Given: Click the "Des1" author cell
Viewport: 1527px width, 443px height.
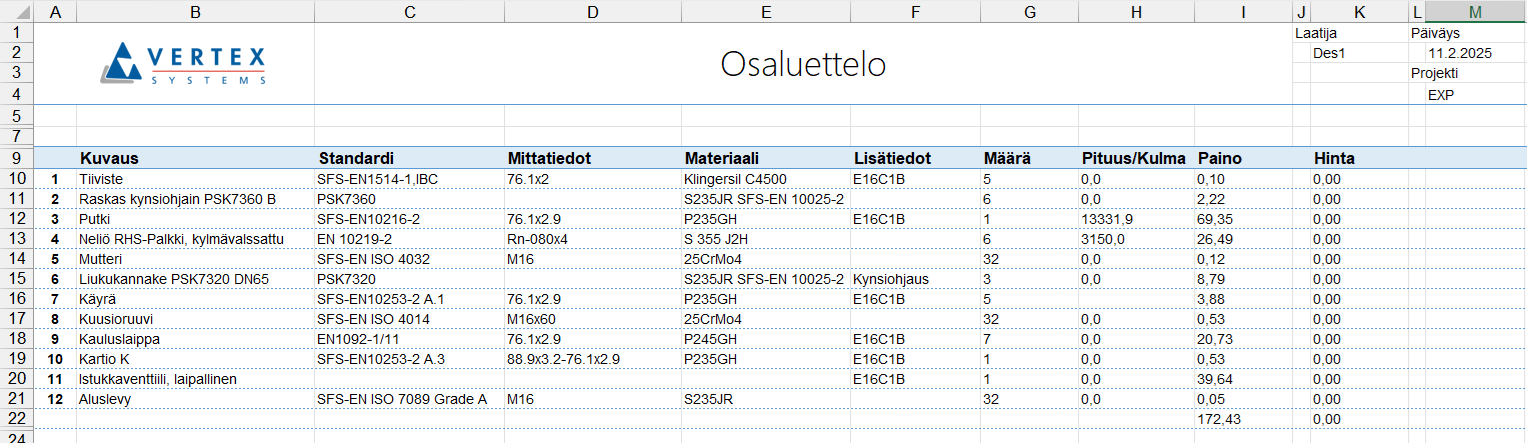Looking at the screenshot, I should coord(1330,53).
